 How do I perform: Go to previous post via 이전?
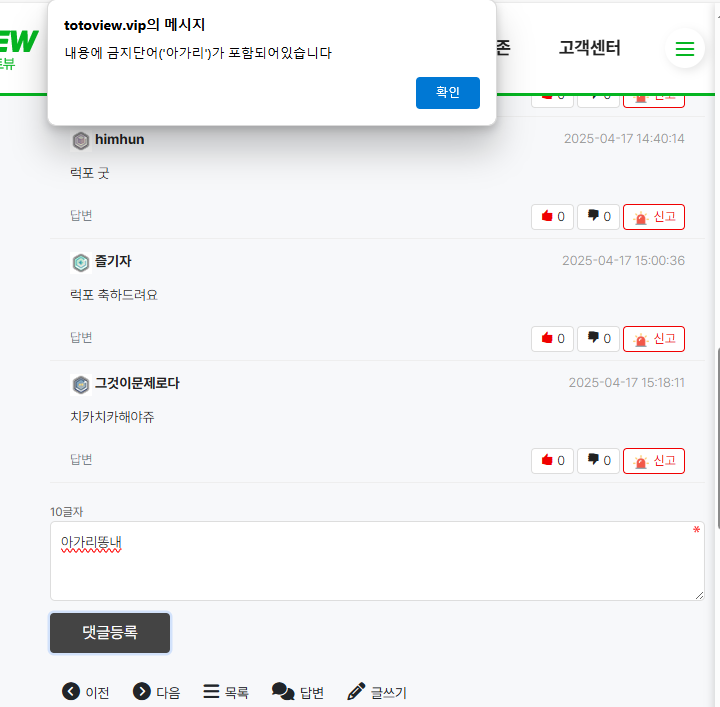click(x=86, y=692)
